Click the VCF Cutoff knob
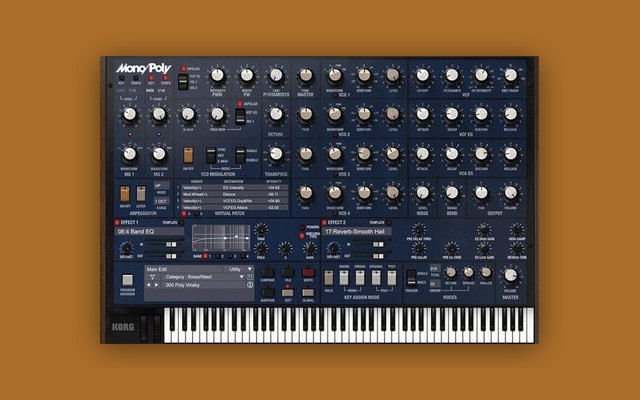 422,75
